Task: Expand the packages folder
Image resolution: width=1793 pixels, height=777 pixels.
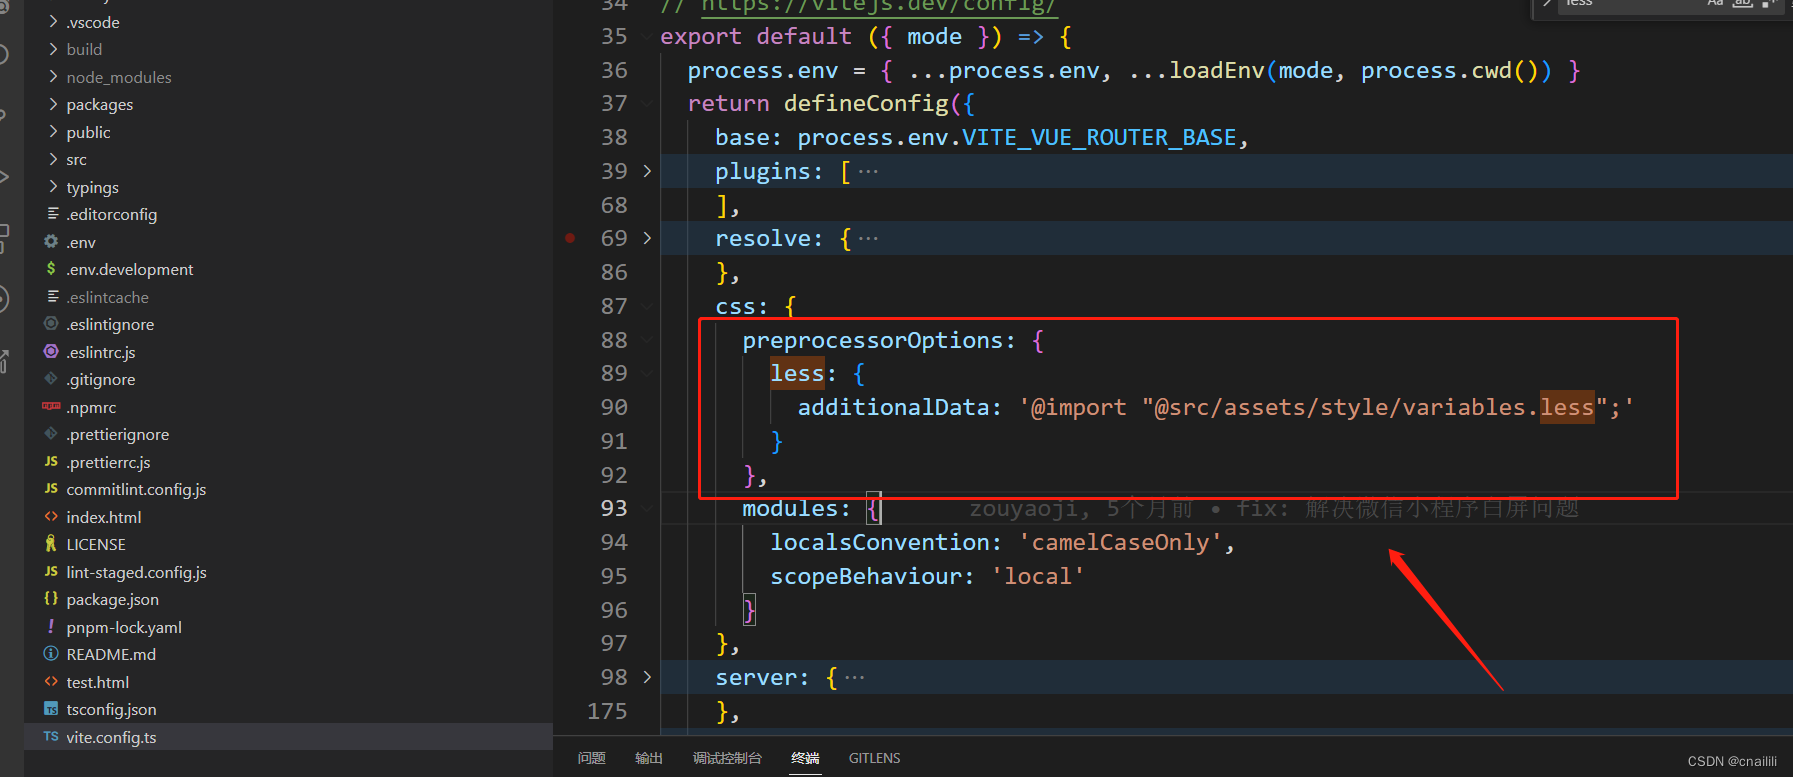Action: click(x=53, y=104)
